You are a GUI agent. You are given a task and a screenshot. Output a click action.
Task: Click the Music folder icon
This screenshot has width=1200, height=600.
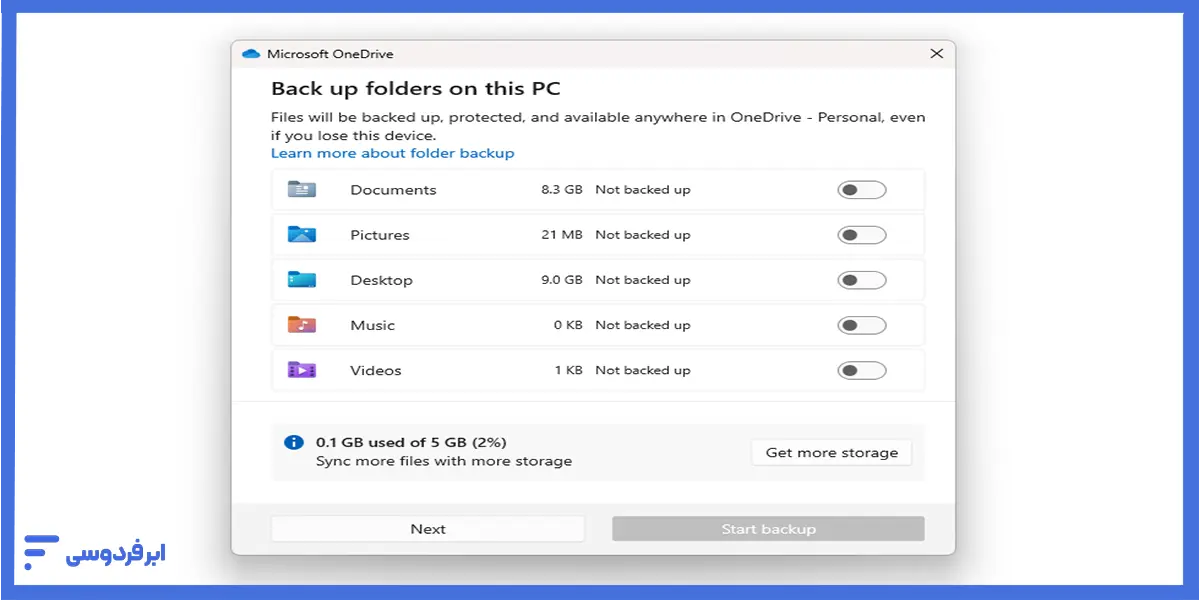[x=302, y=324]
